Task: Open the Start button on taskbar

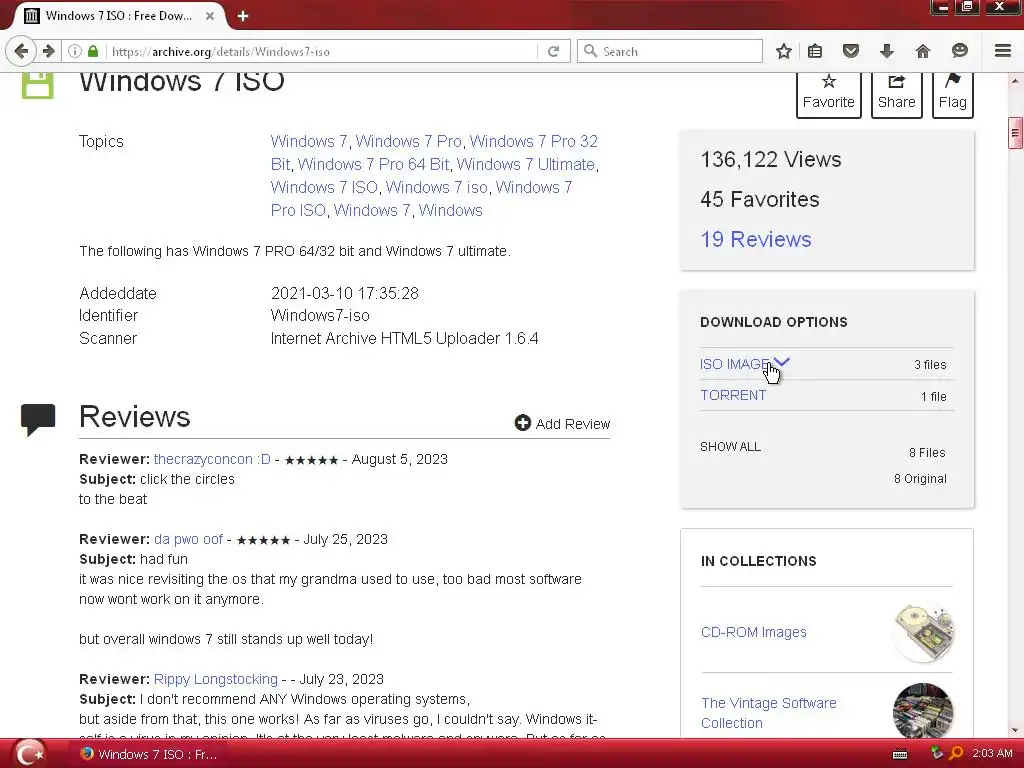Action: (29, 754)
